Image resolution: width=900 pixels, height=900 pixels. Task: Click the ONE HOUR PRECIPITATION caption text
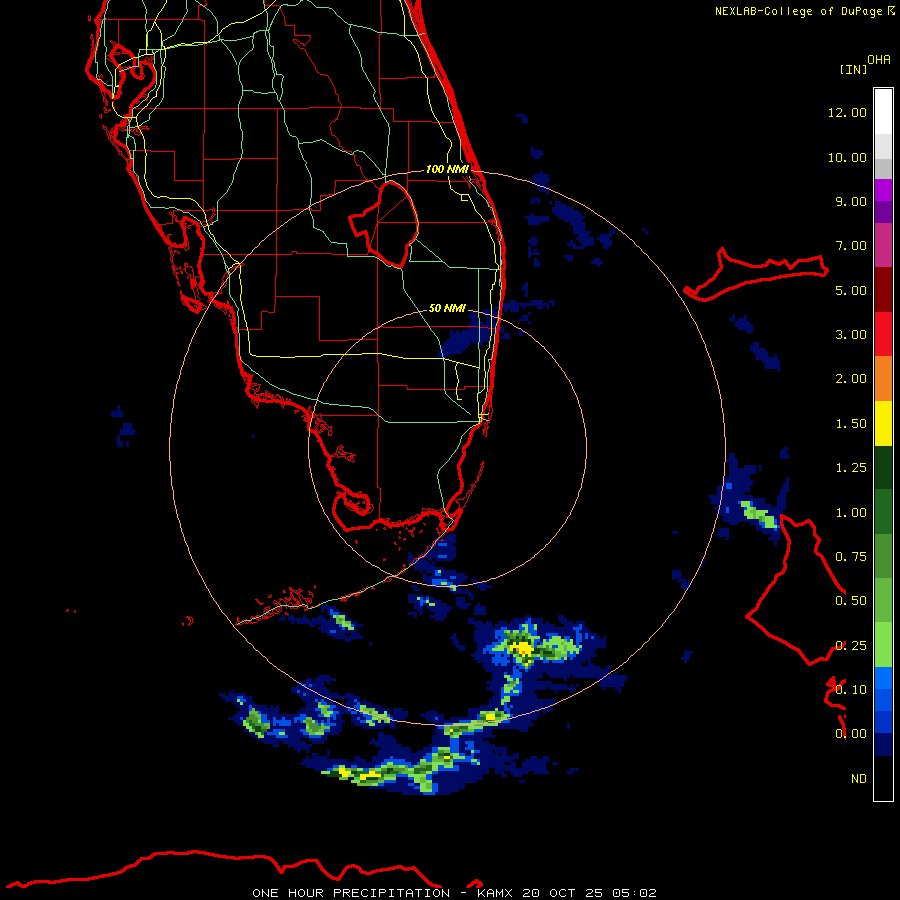[x=351, y=893]
